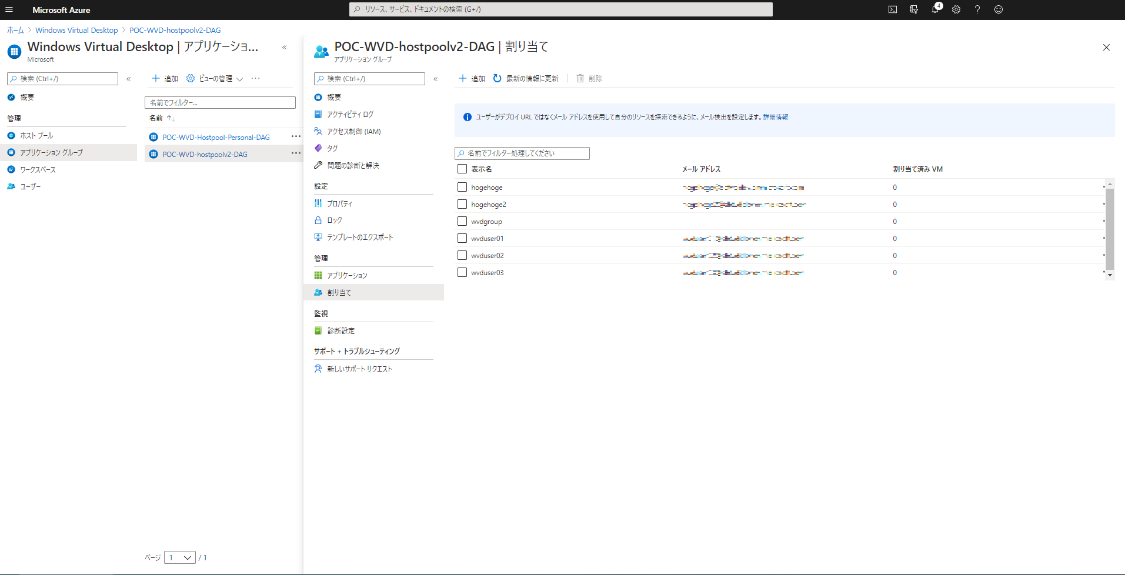Open アクセス制御 (IAM) in the resource menu

tap(352, 131)
